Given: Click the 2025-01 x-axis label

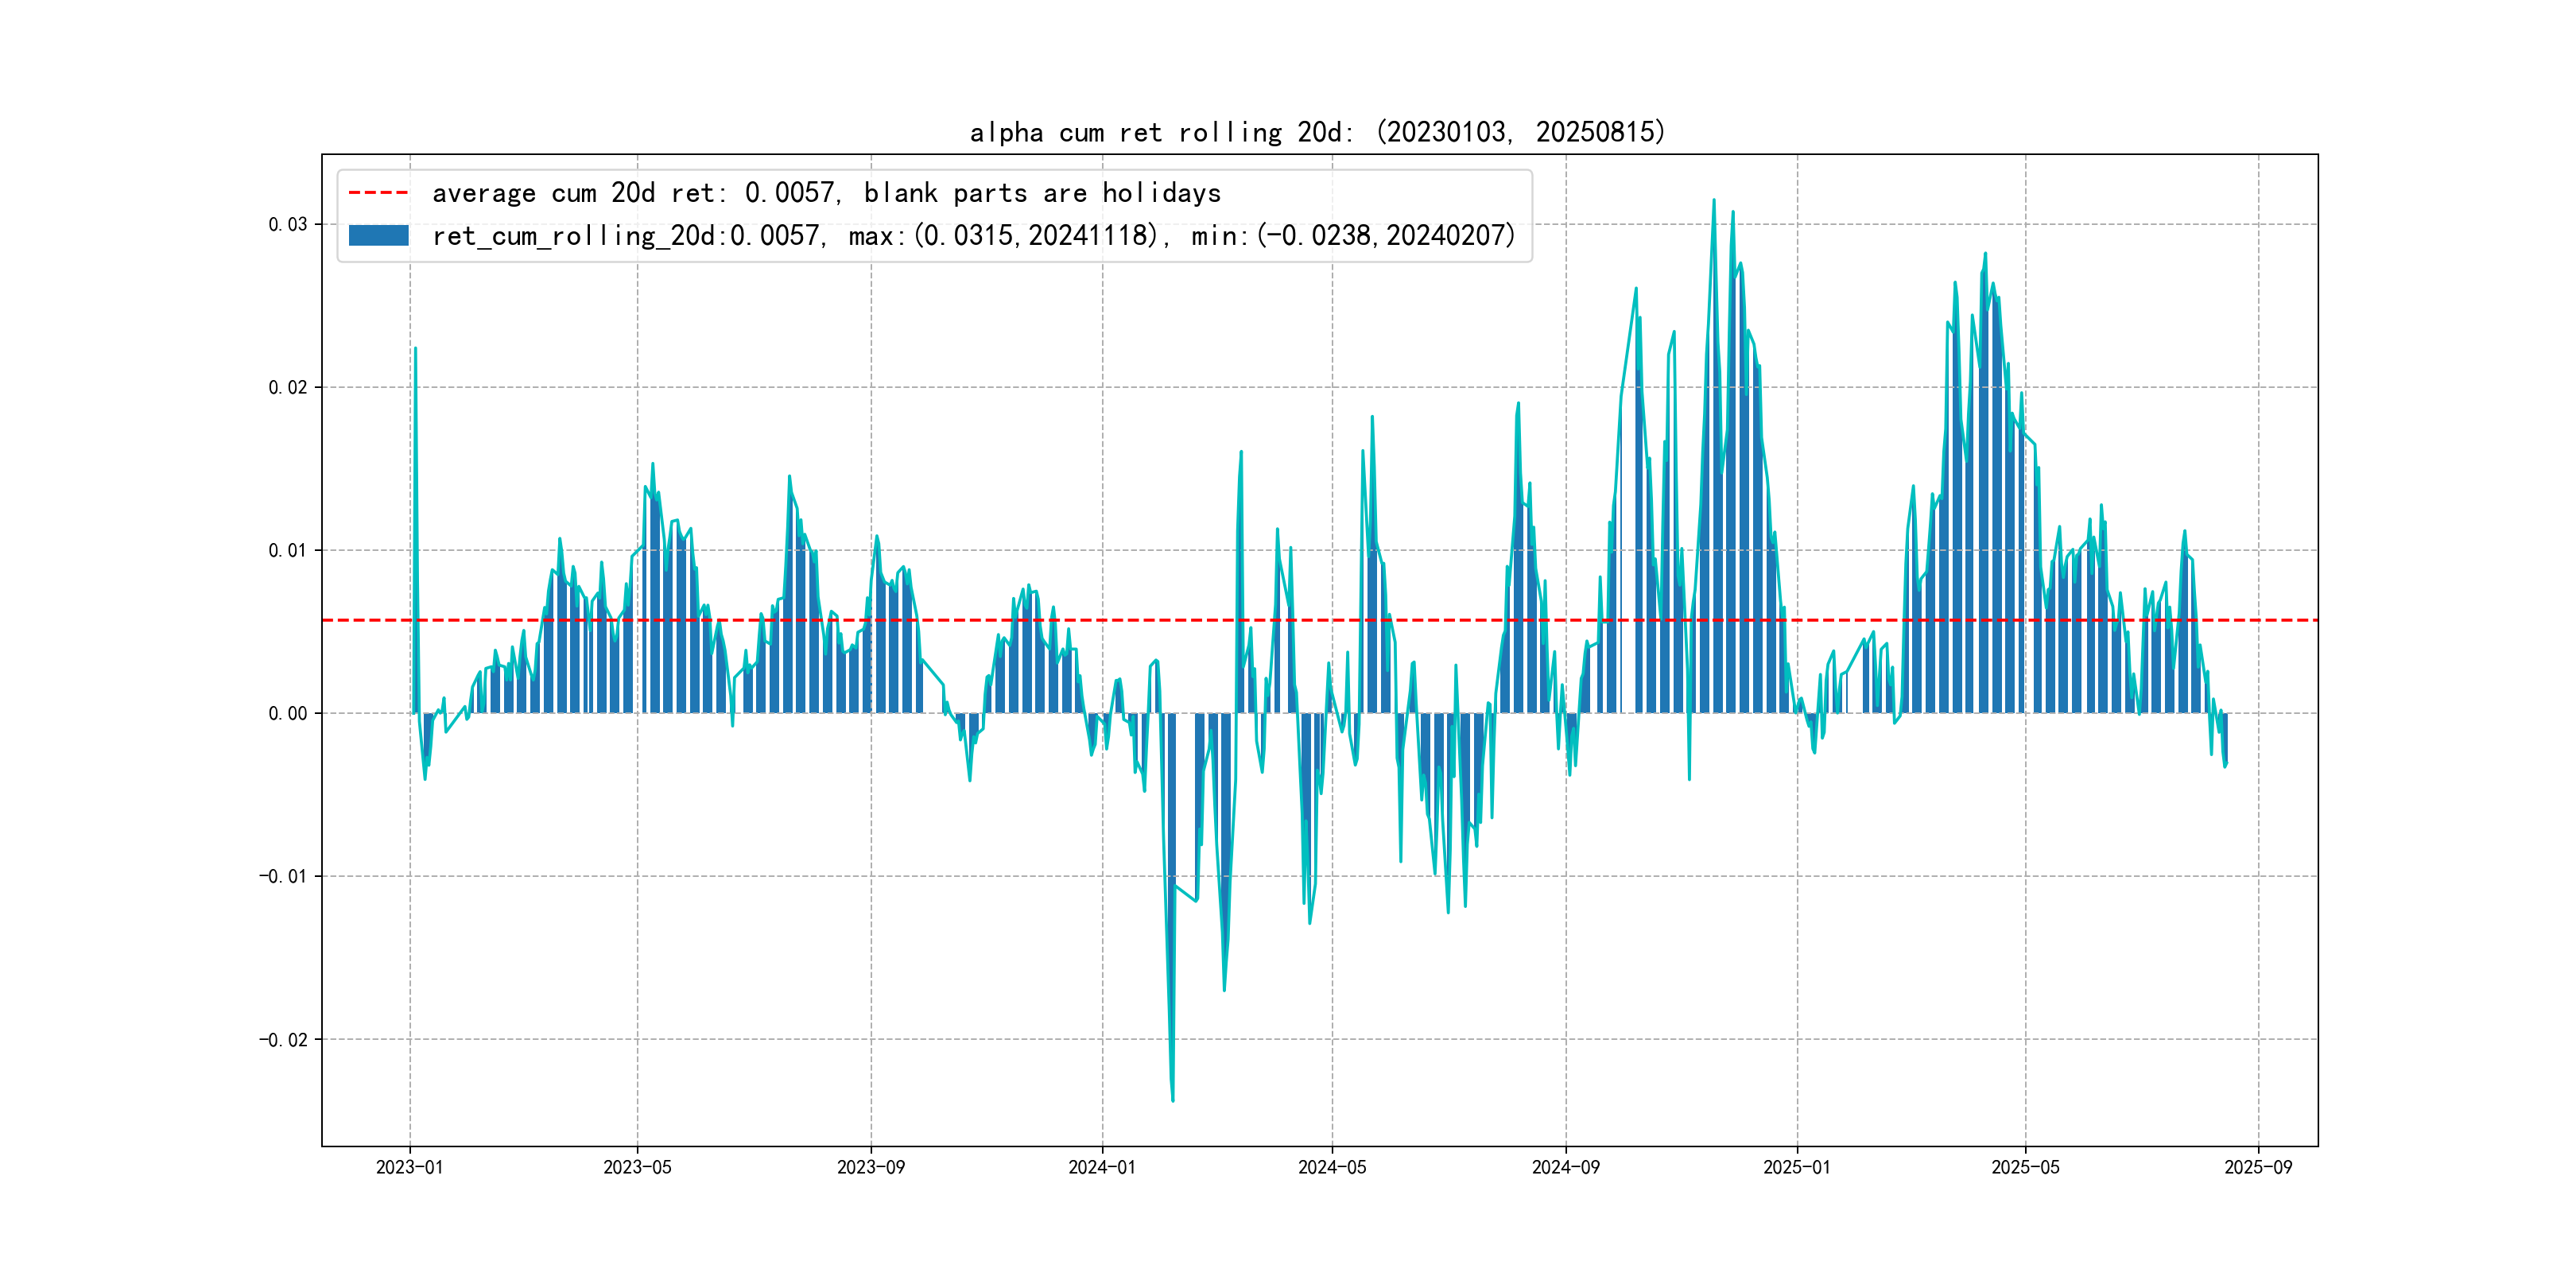Looking at the screenshot, I should click(1797, 1167).
